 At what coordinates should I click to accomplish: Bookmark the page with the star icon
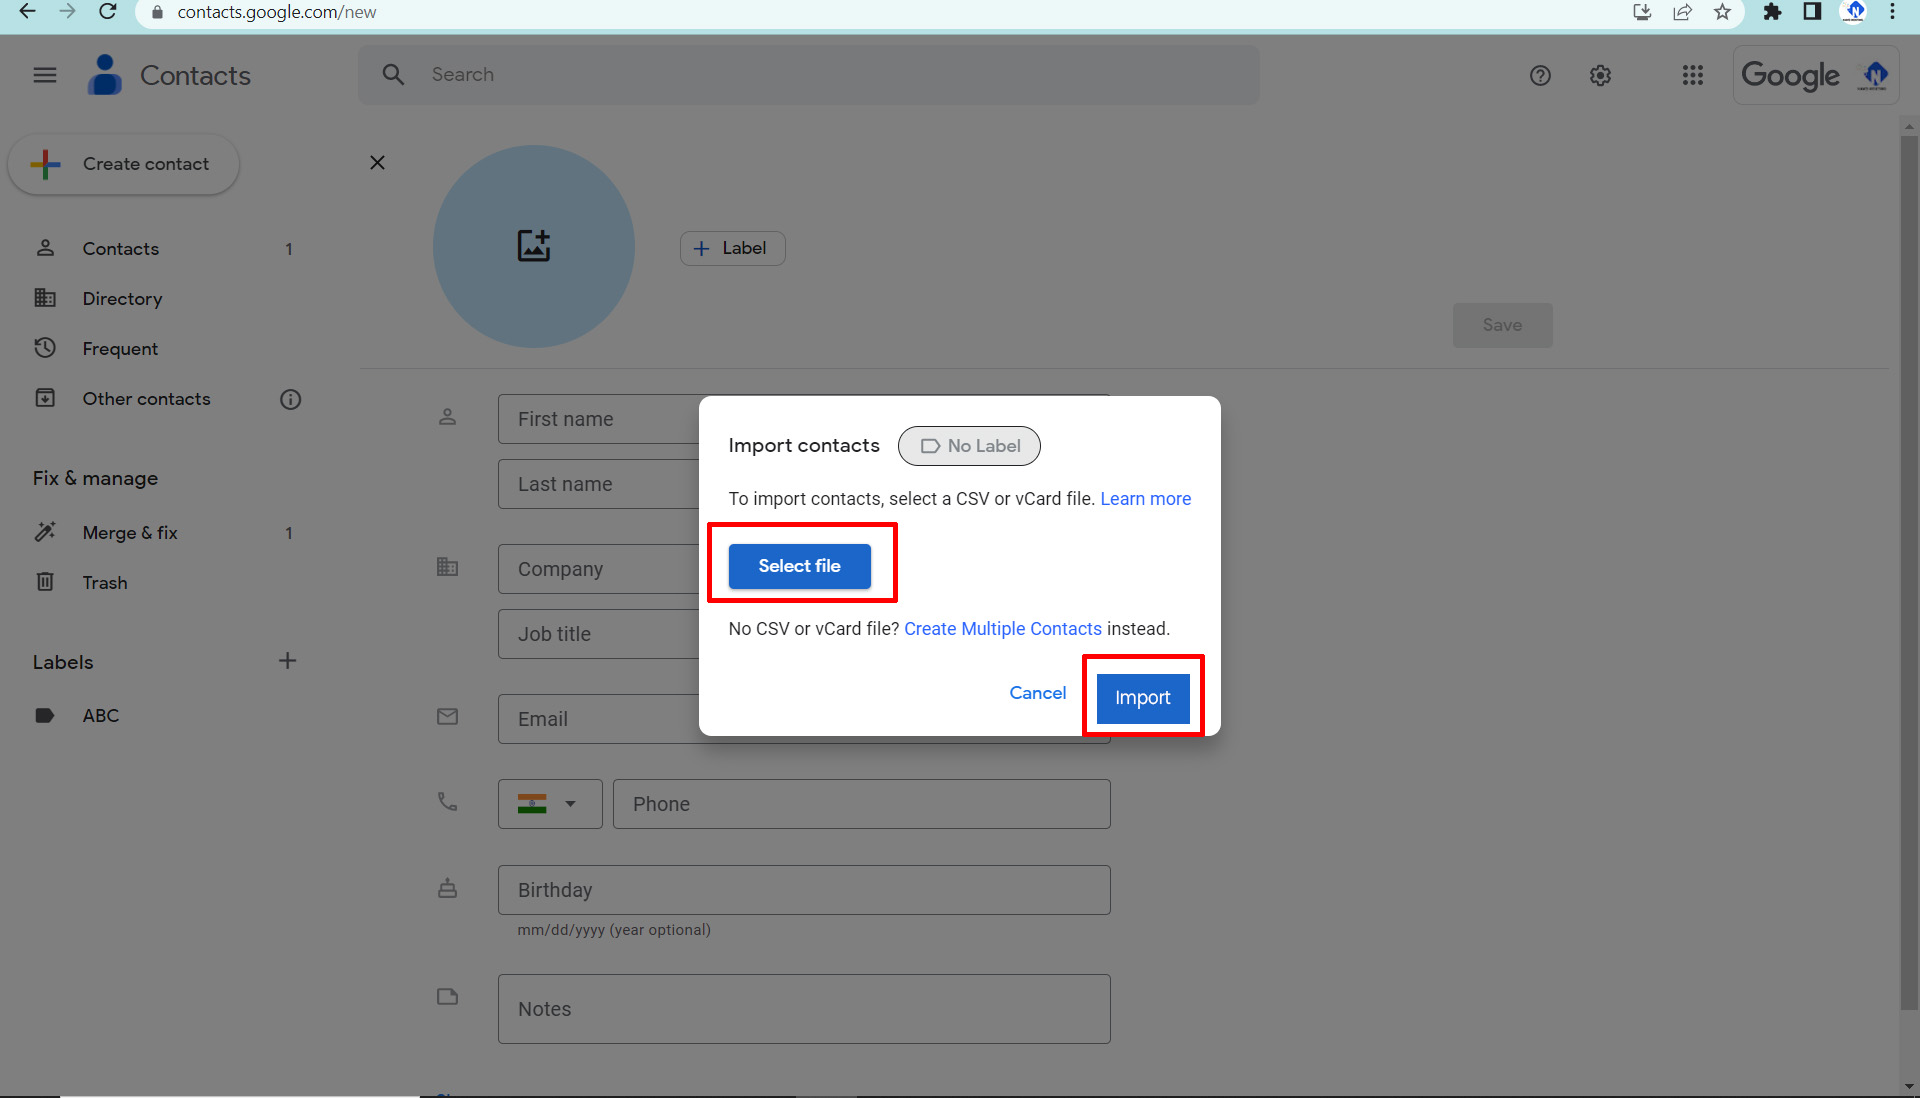(x=1722, y=12)
